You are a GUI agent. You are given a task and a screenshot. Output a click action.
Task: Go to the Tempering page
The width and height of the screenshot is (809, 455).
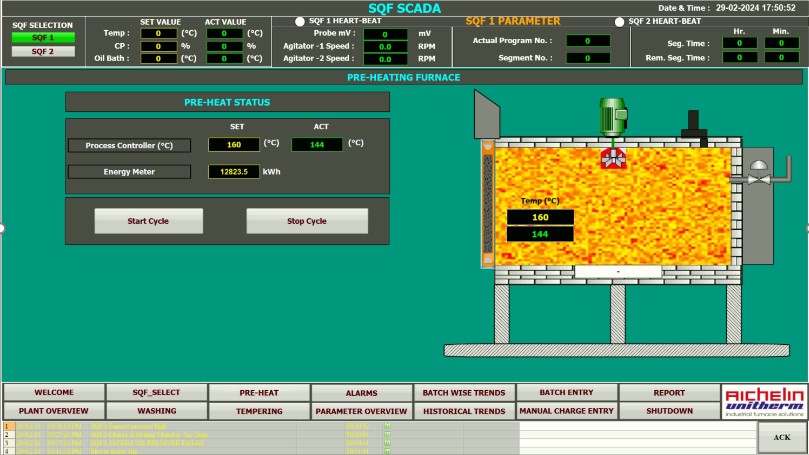(x=259, y=411)
